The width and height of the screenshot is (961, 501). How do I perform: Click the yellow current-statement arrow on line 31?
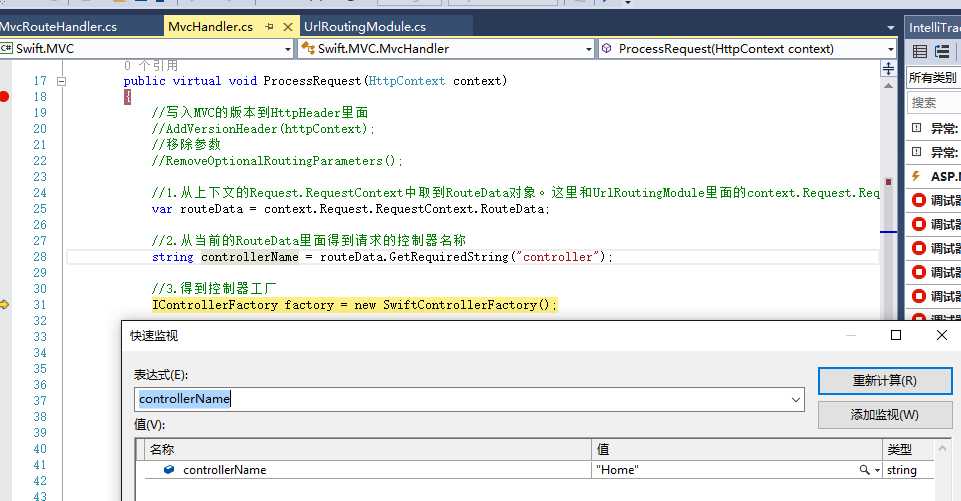pyautogui.click(x=4, y=304)
